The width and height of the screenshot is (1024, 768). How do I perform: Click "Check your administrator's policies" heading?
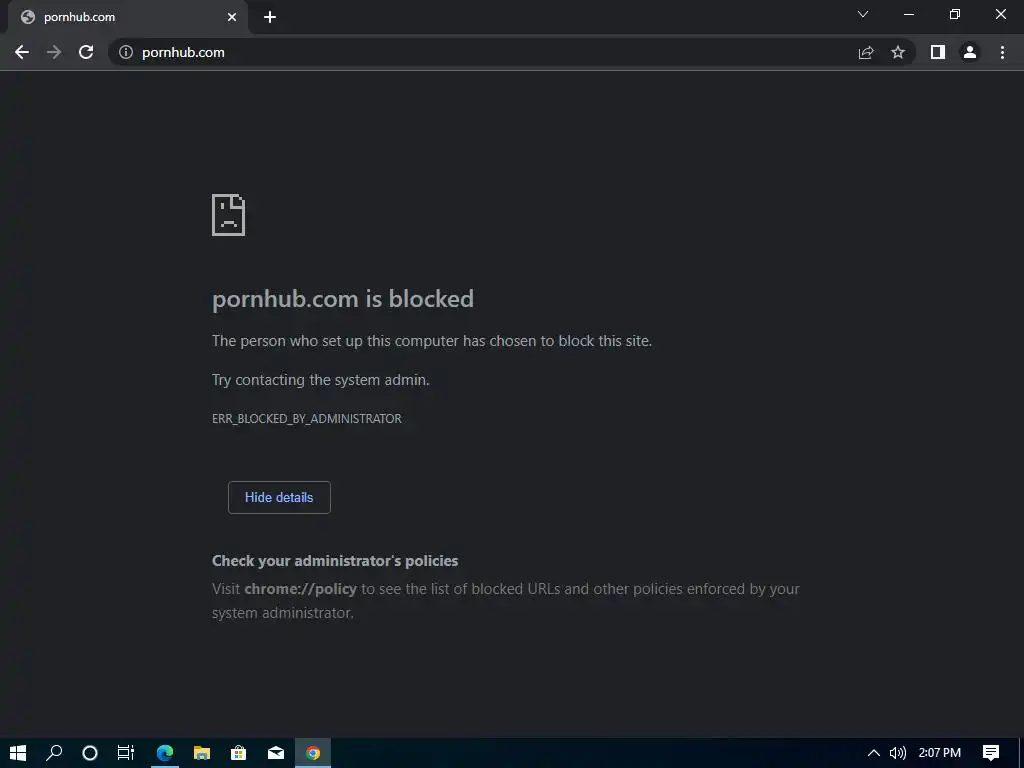[335, 561]
